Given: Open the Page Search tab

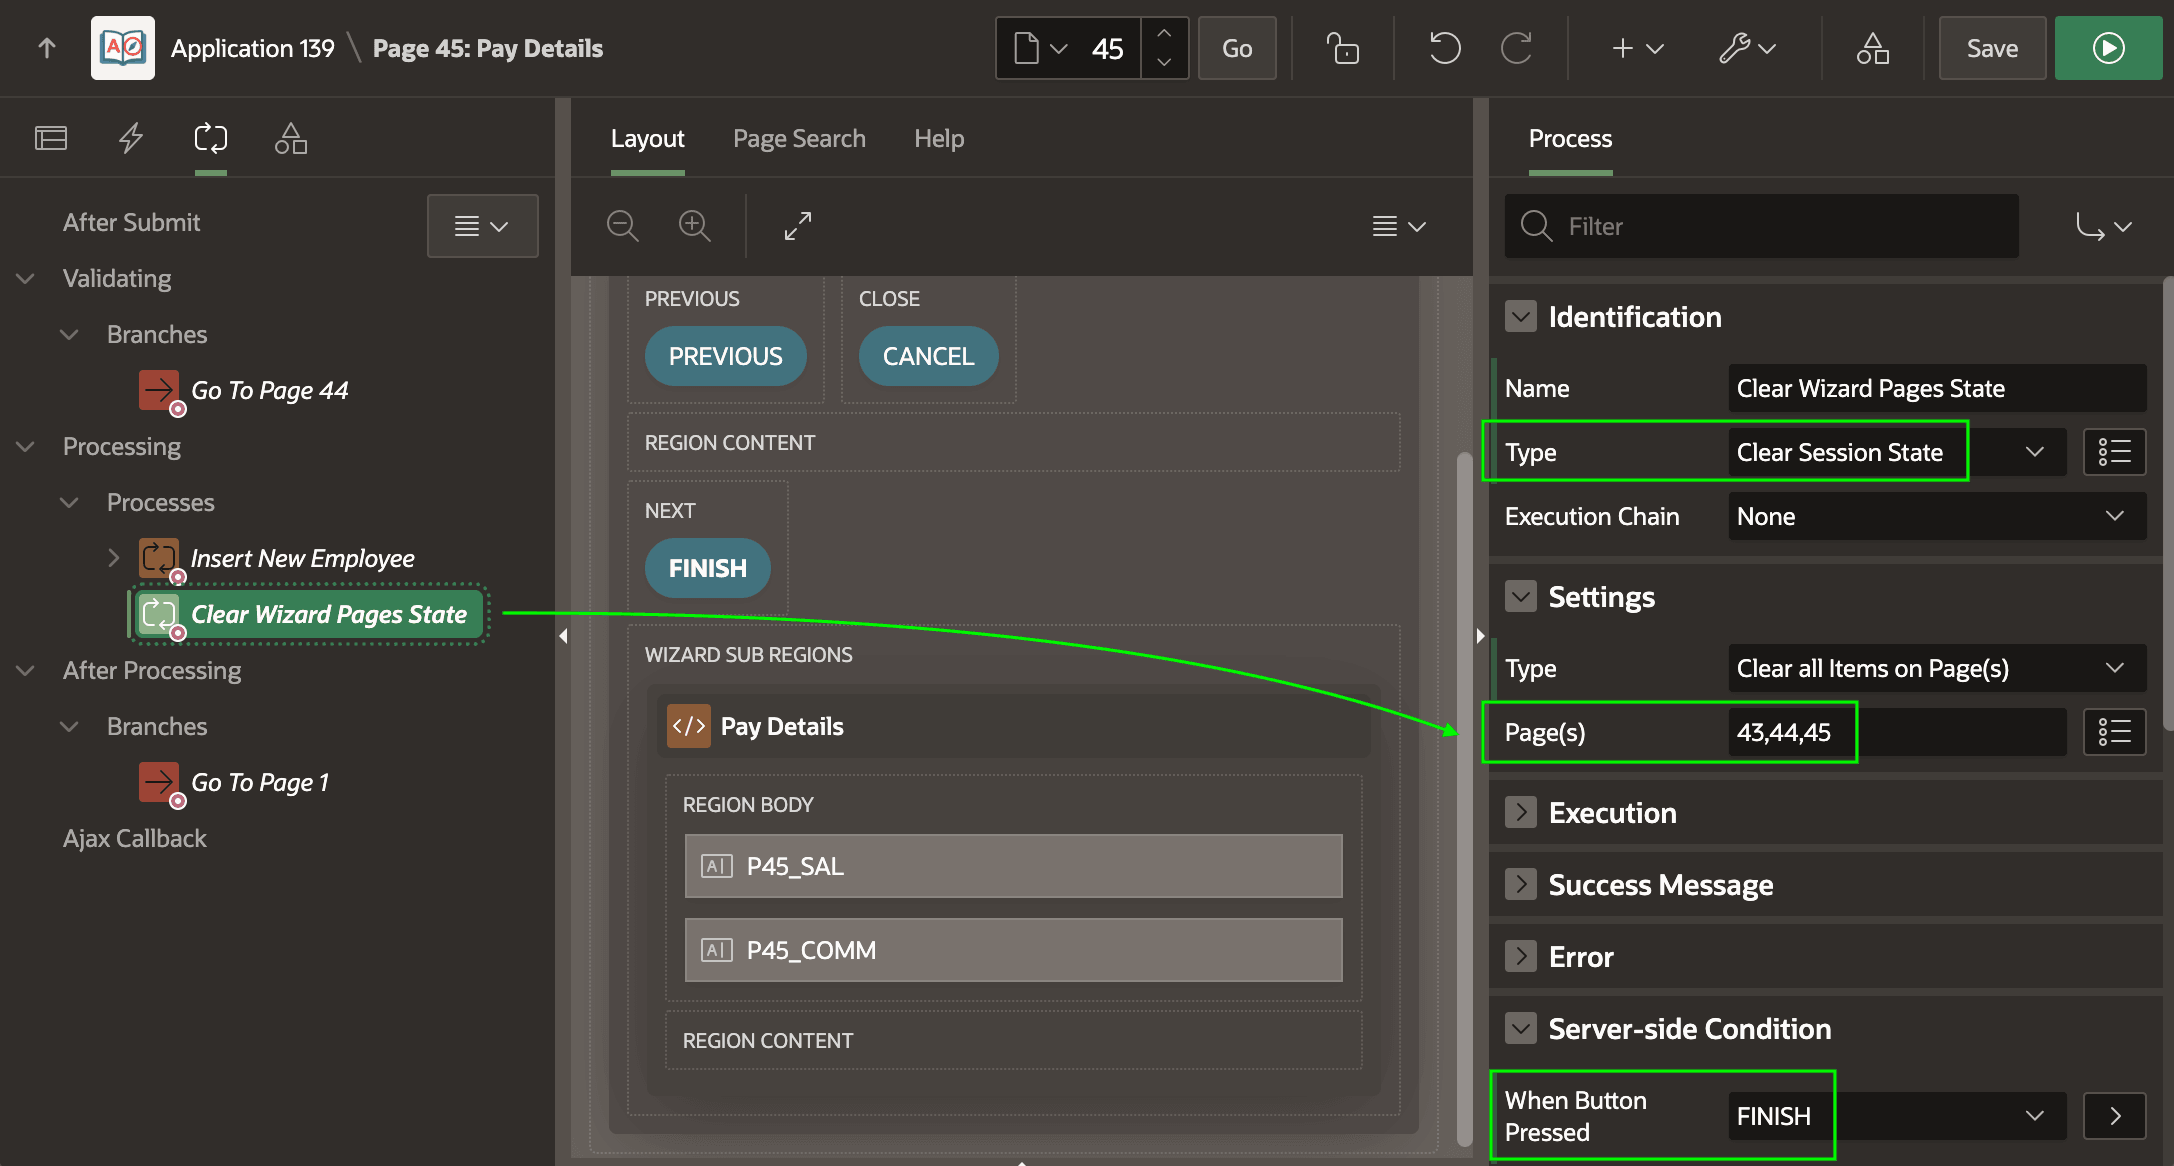Looking at the screenshot, I should click(799, 138).
